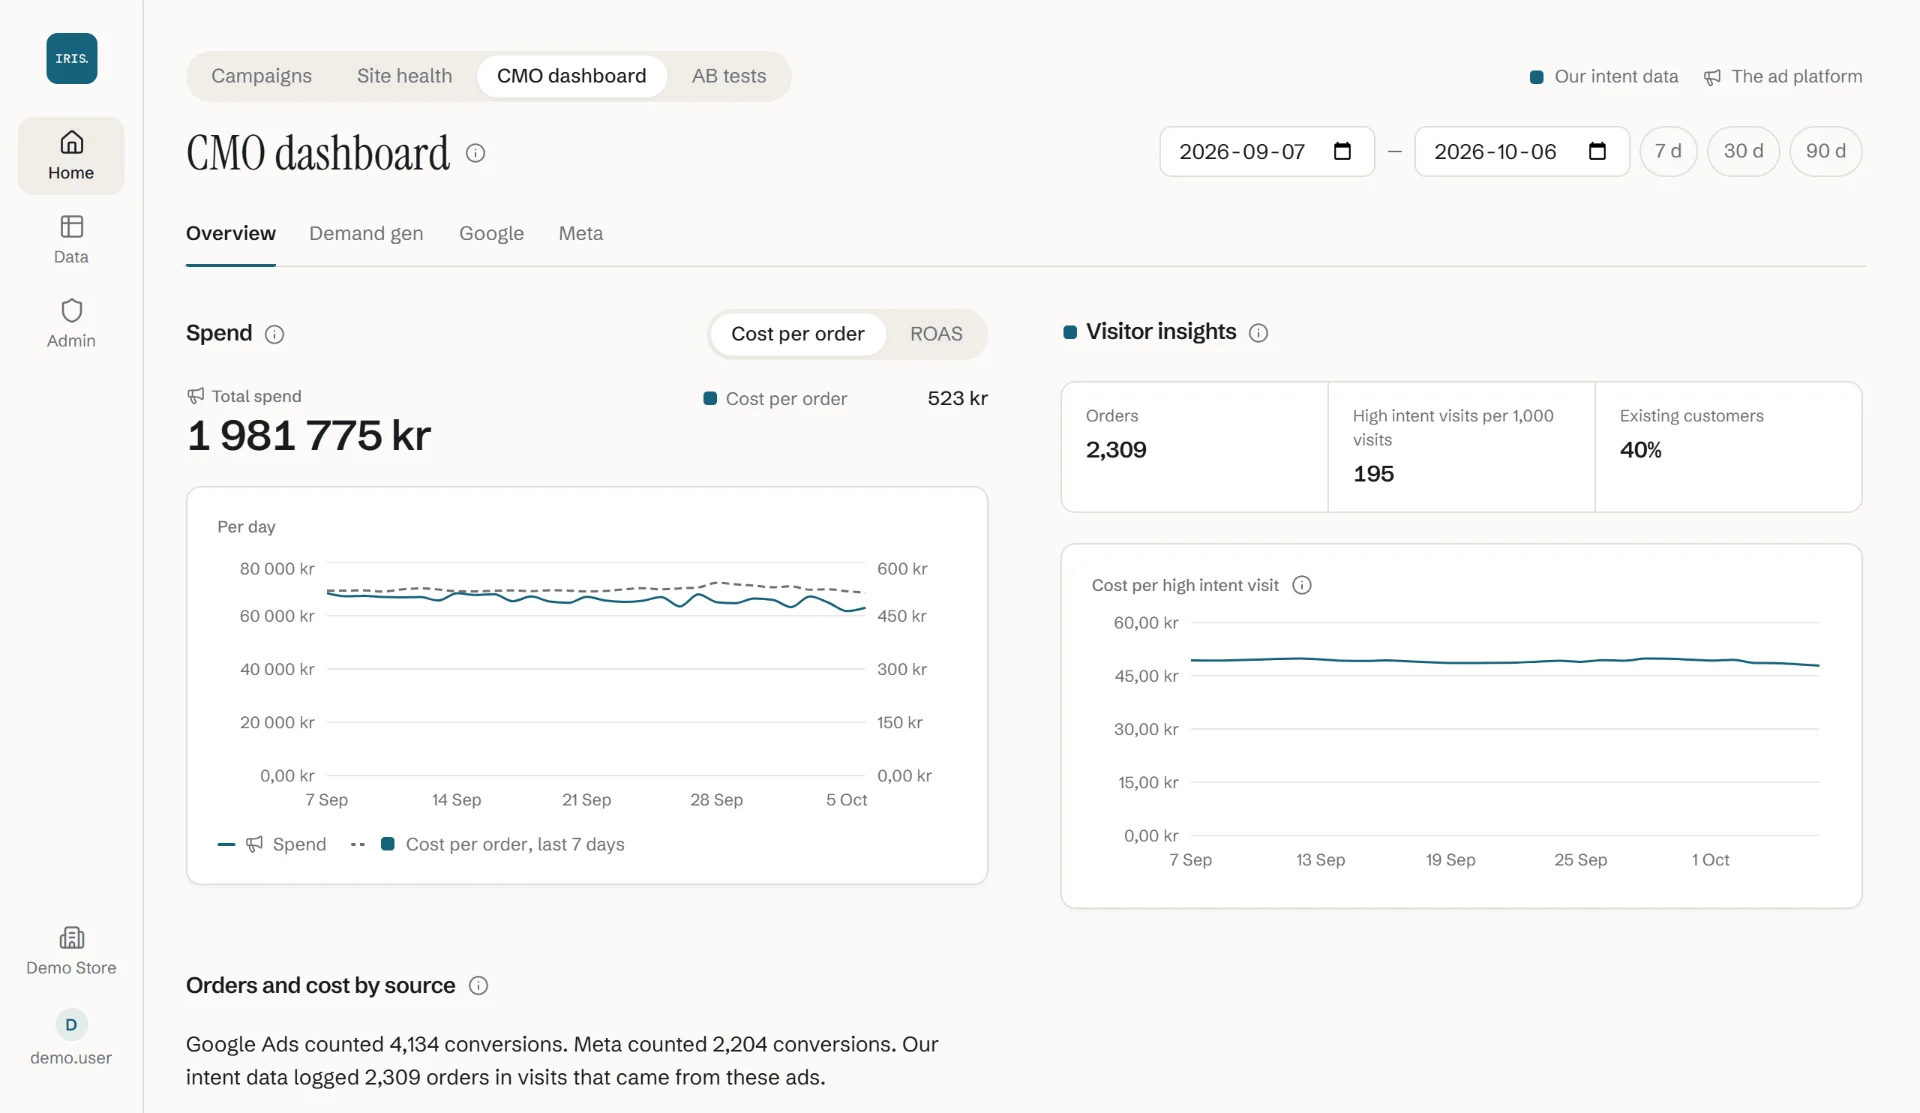Click the megaphone icon beside Total spend

196,396
